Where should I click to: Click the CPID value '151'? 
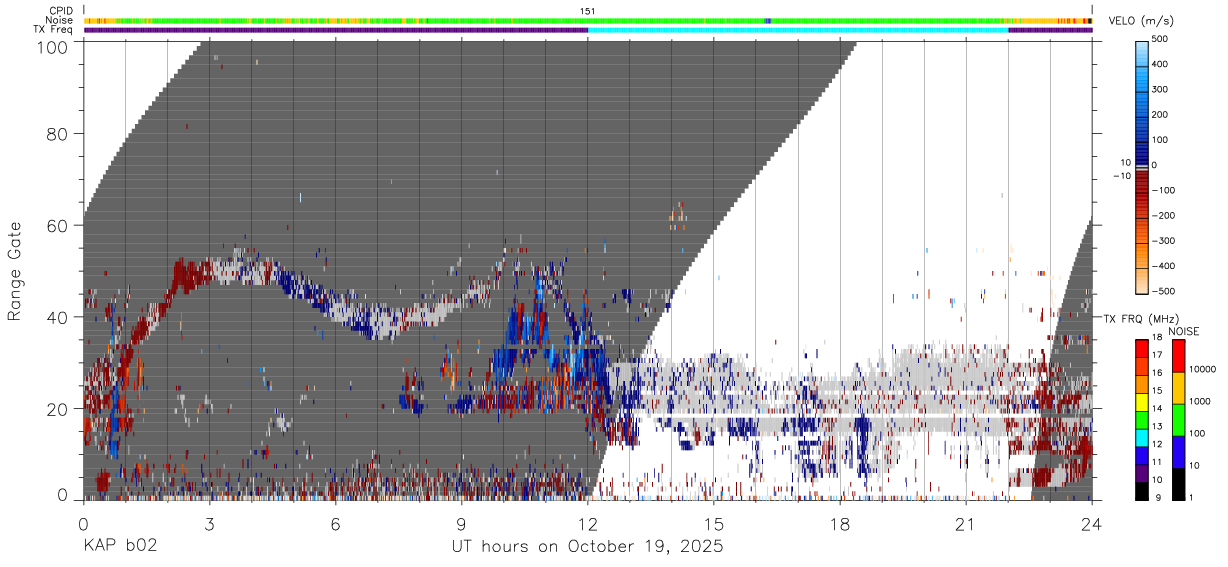[x=588, y=11]
